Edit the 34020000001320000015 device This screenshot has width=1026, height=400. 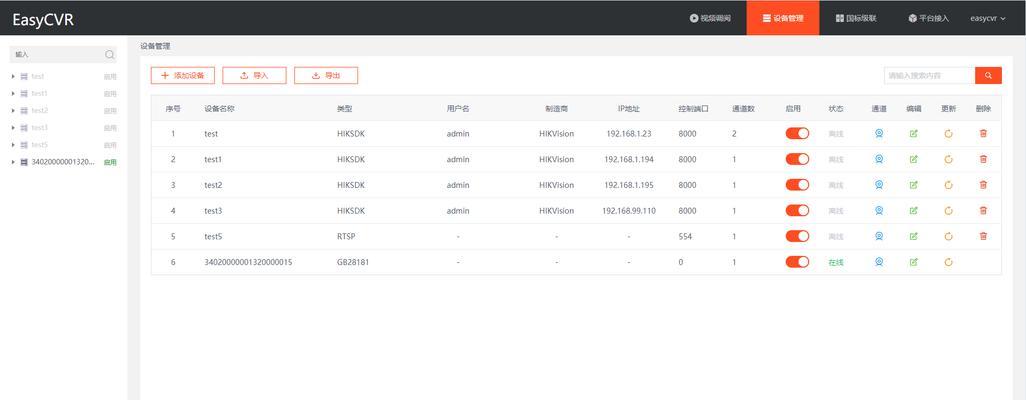[913, 262]
